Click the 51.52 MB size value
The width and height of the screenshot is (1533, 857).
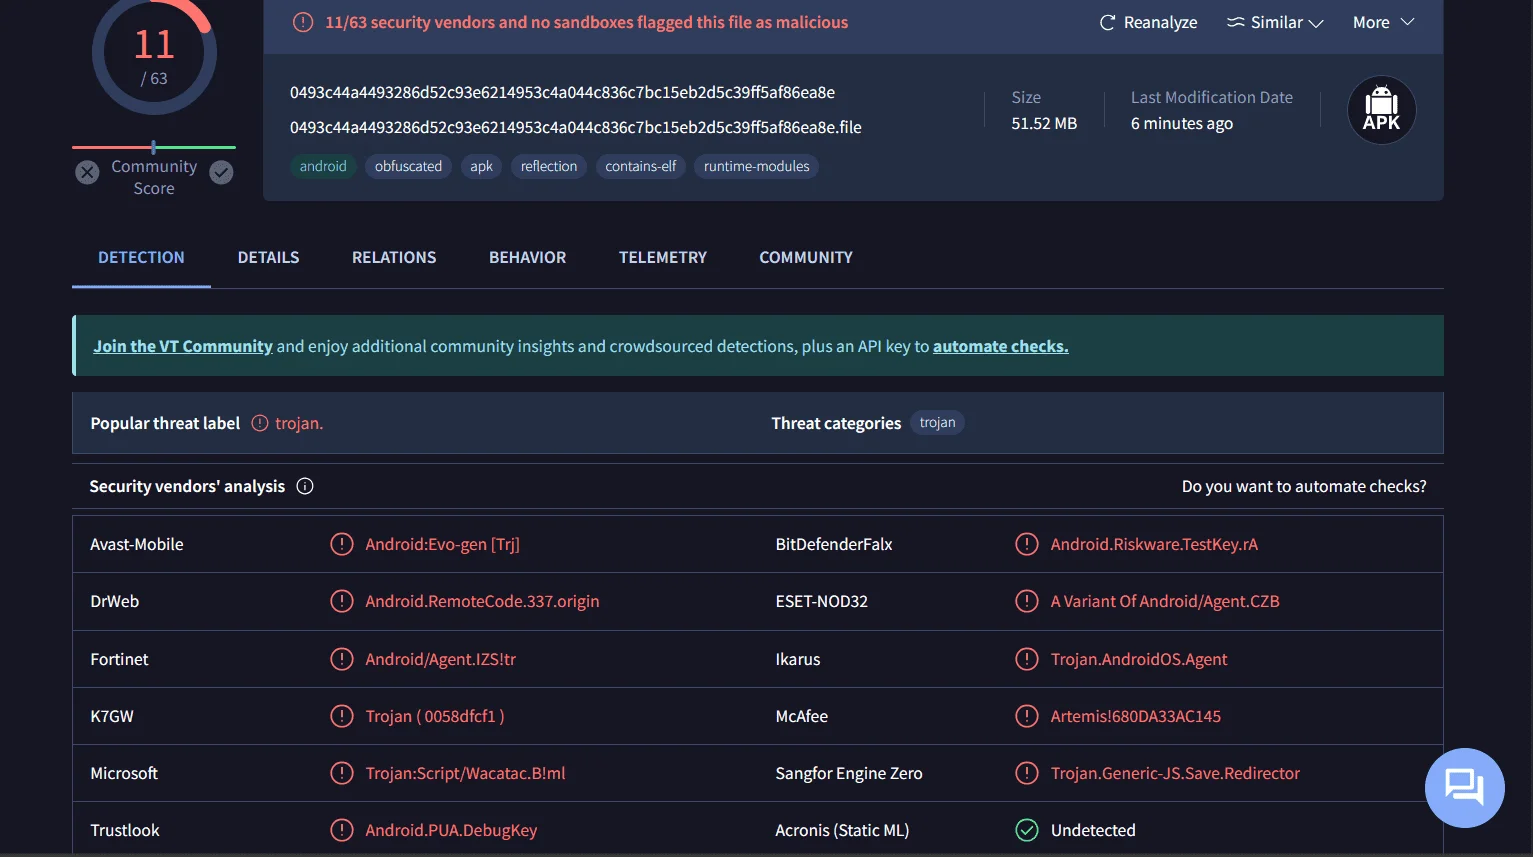[1044, 123]
